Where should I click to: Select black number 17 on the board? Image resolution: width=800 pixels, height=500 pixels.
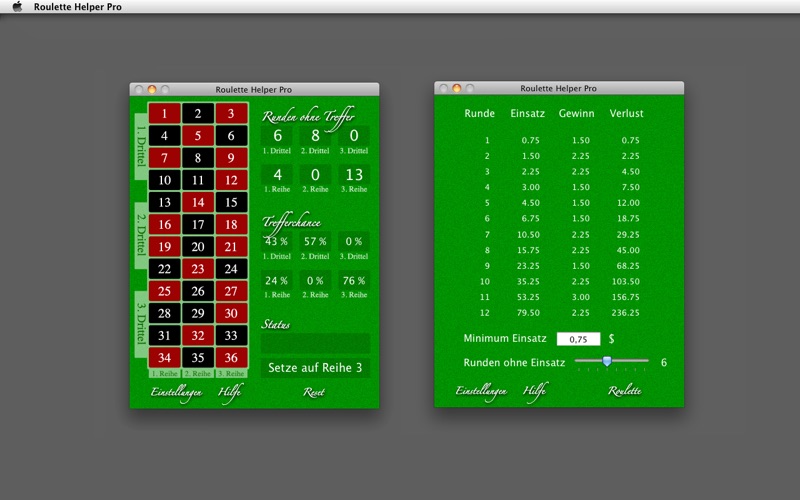click(x=198, y=224)
